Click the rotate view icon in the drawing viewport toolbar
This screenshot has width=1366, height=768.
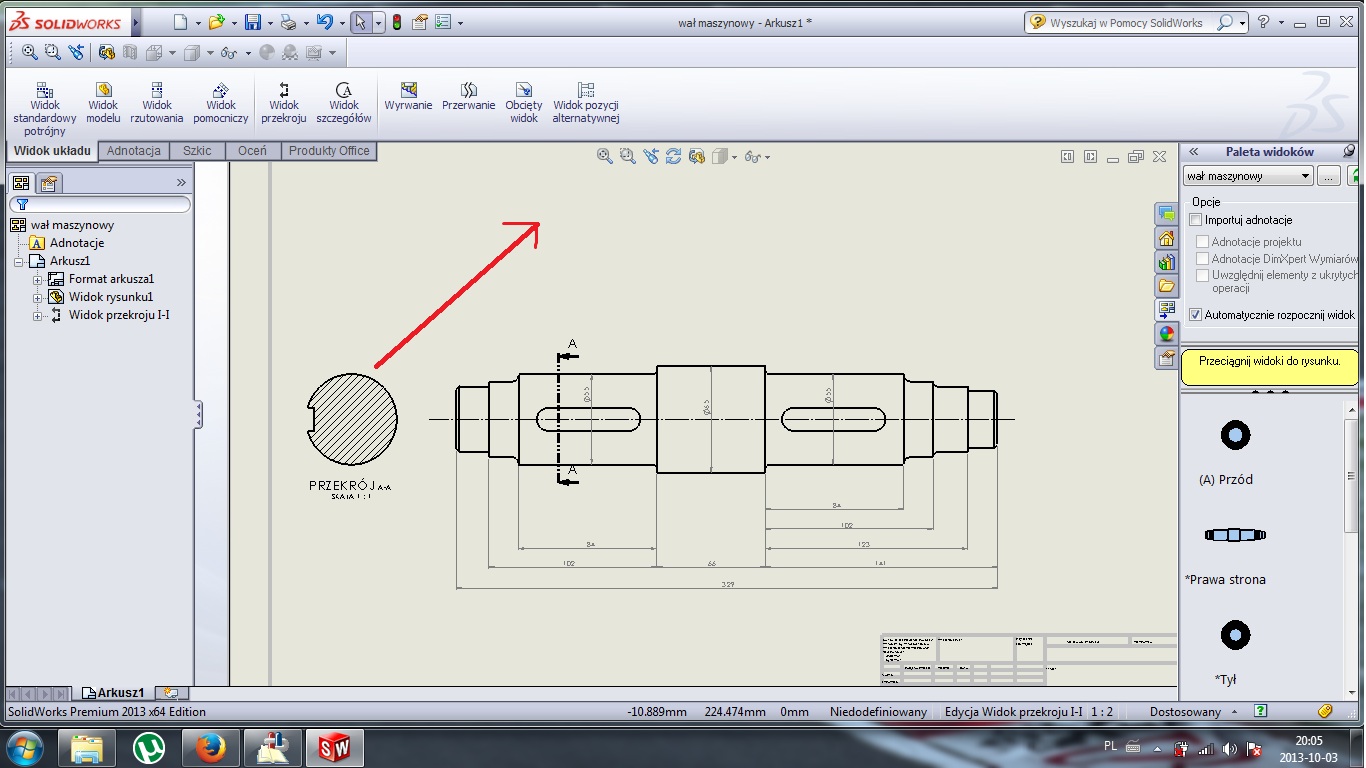674,156
